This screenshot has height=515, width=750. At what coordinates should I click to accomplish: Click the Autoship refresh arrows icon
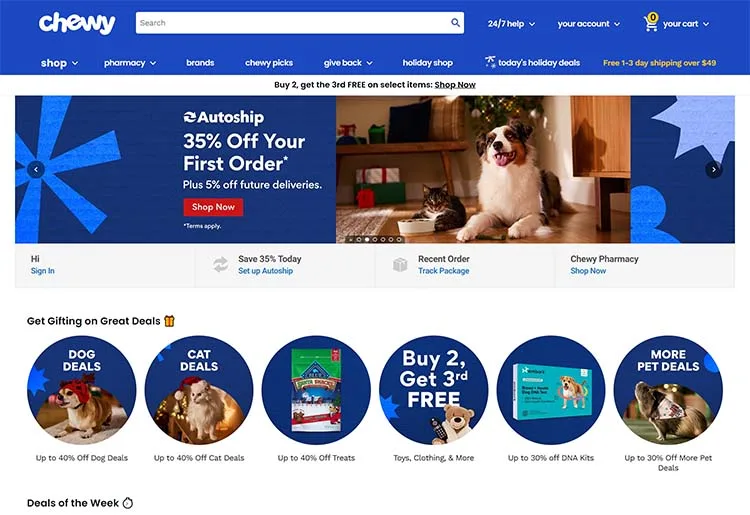(221, 264)
